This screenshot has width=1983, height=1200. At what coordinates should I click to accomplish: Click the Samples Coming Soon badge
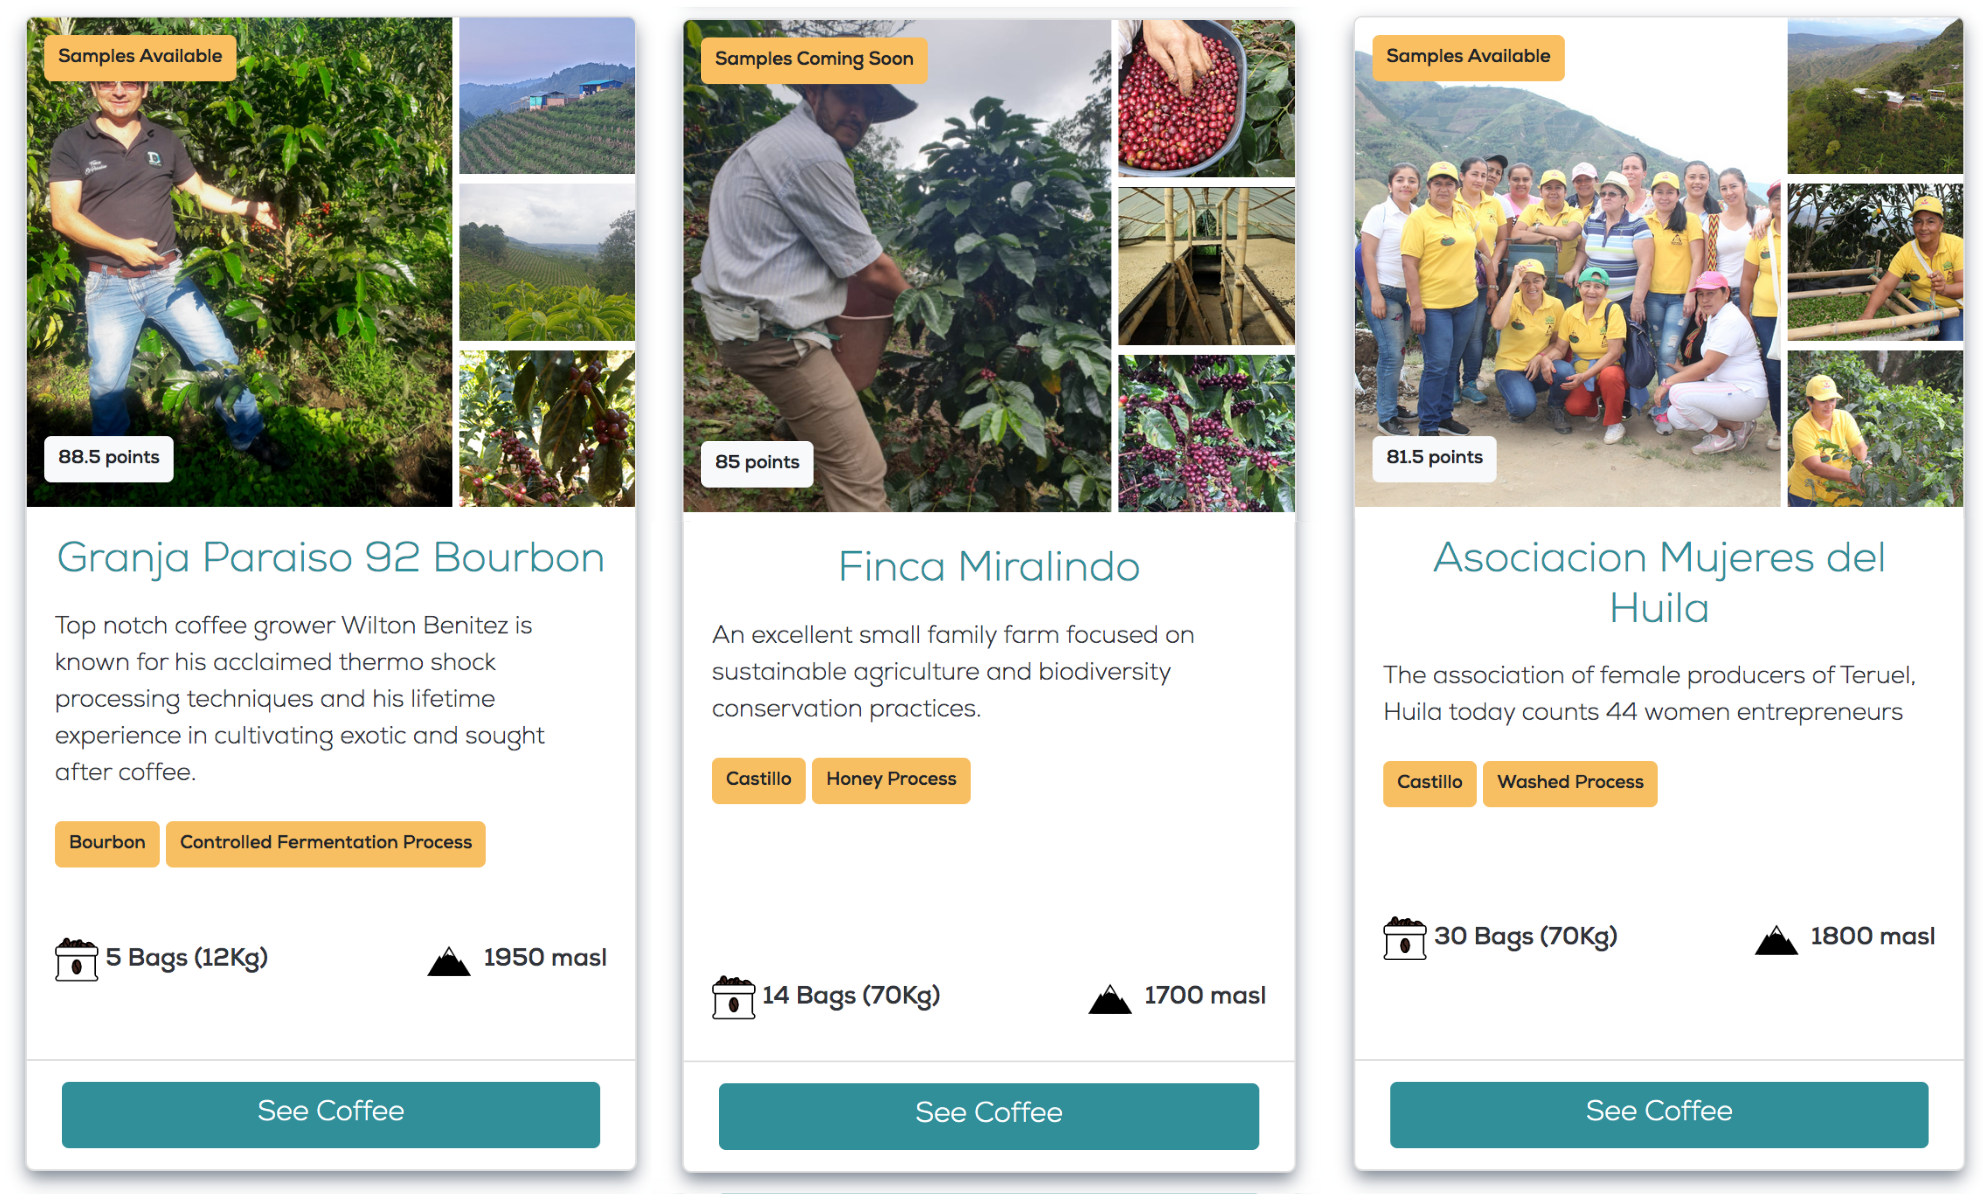[x=814, y=60]
